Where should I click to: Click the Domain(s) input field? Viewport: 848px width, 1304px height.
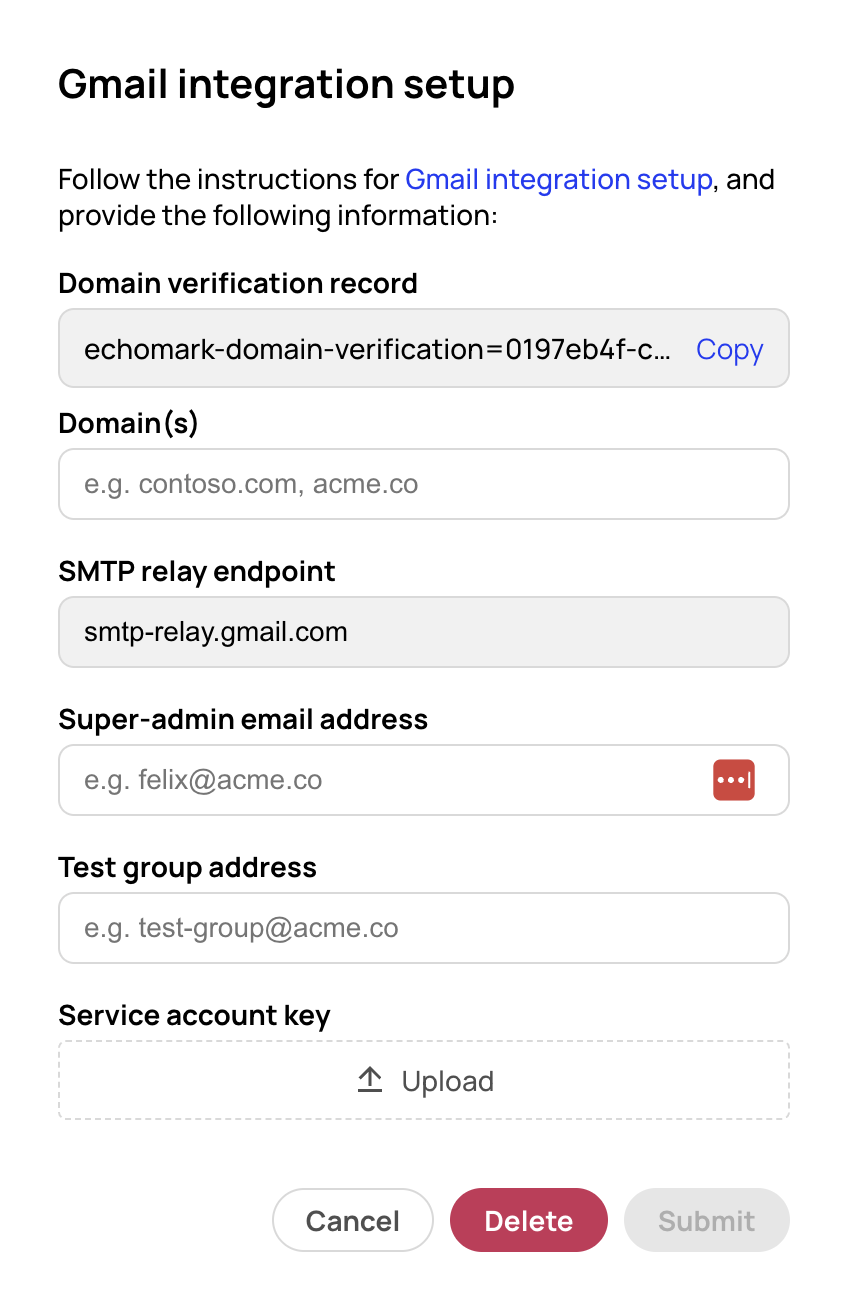pyautogui.click(x=424, y=484)
